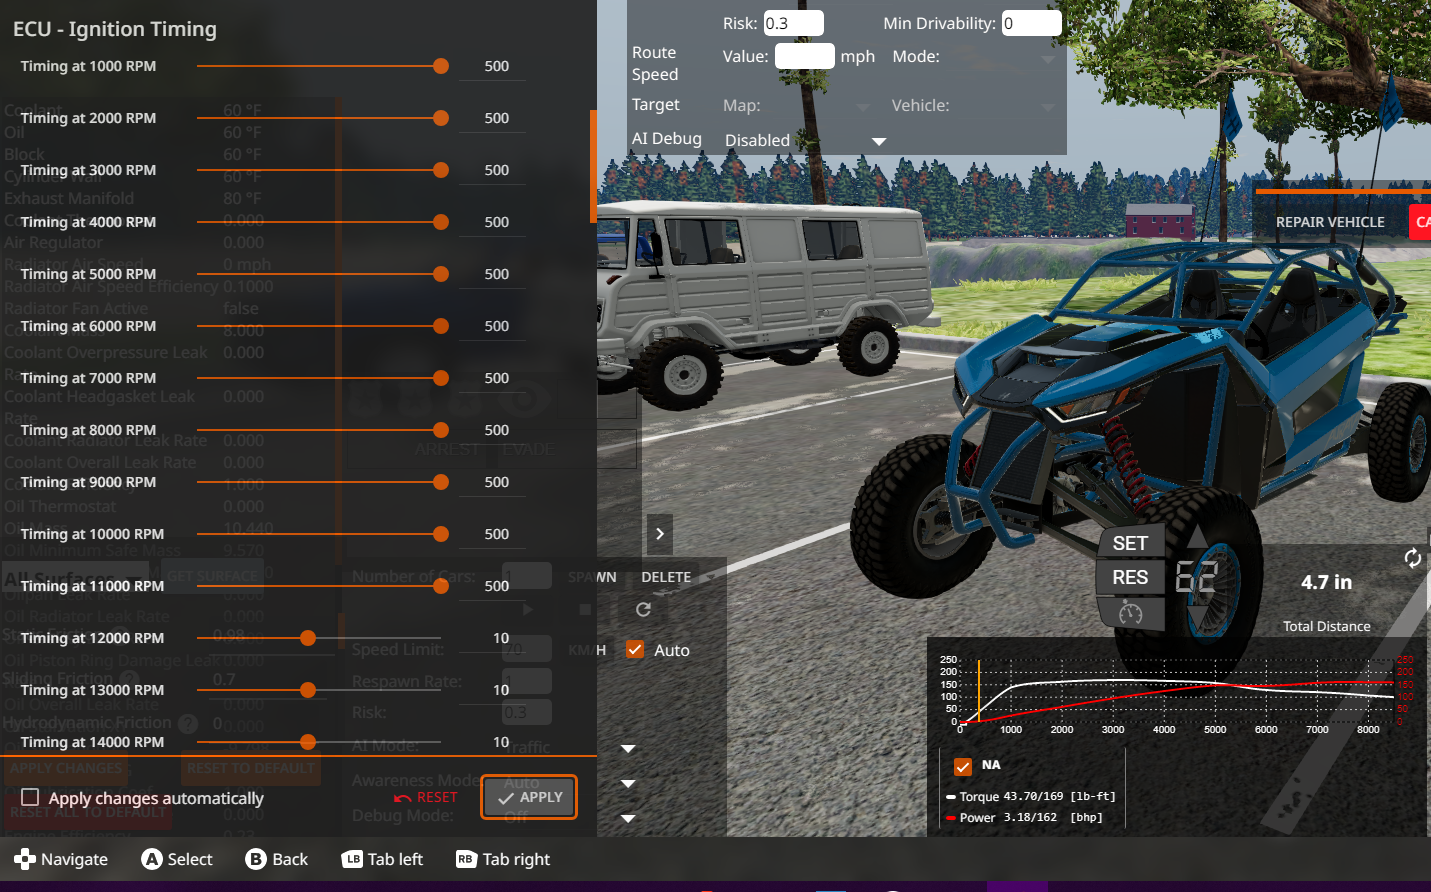The width and height of the screenshot is (1431, 892).
Task: Click the 500 value for 9000 RPM
Action: (x=497, y=482)
